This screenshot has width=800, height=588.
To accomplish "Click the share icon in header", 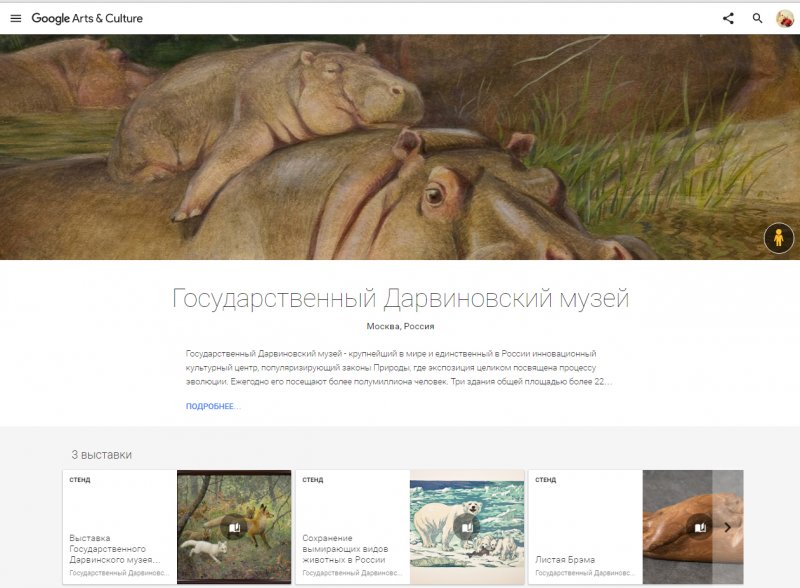I will pyautogui.click(x=728, y=18).
